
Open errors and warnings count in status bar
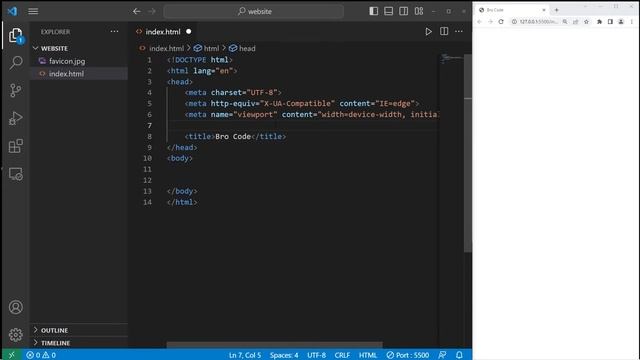(41, 355)
